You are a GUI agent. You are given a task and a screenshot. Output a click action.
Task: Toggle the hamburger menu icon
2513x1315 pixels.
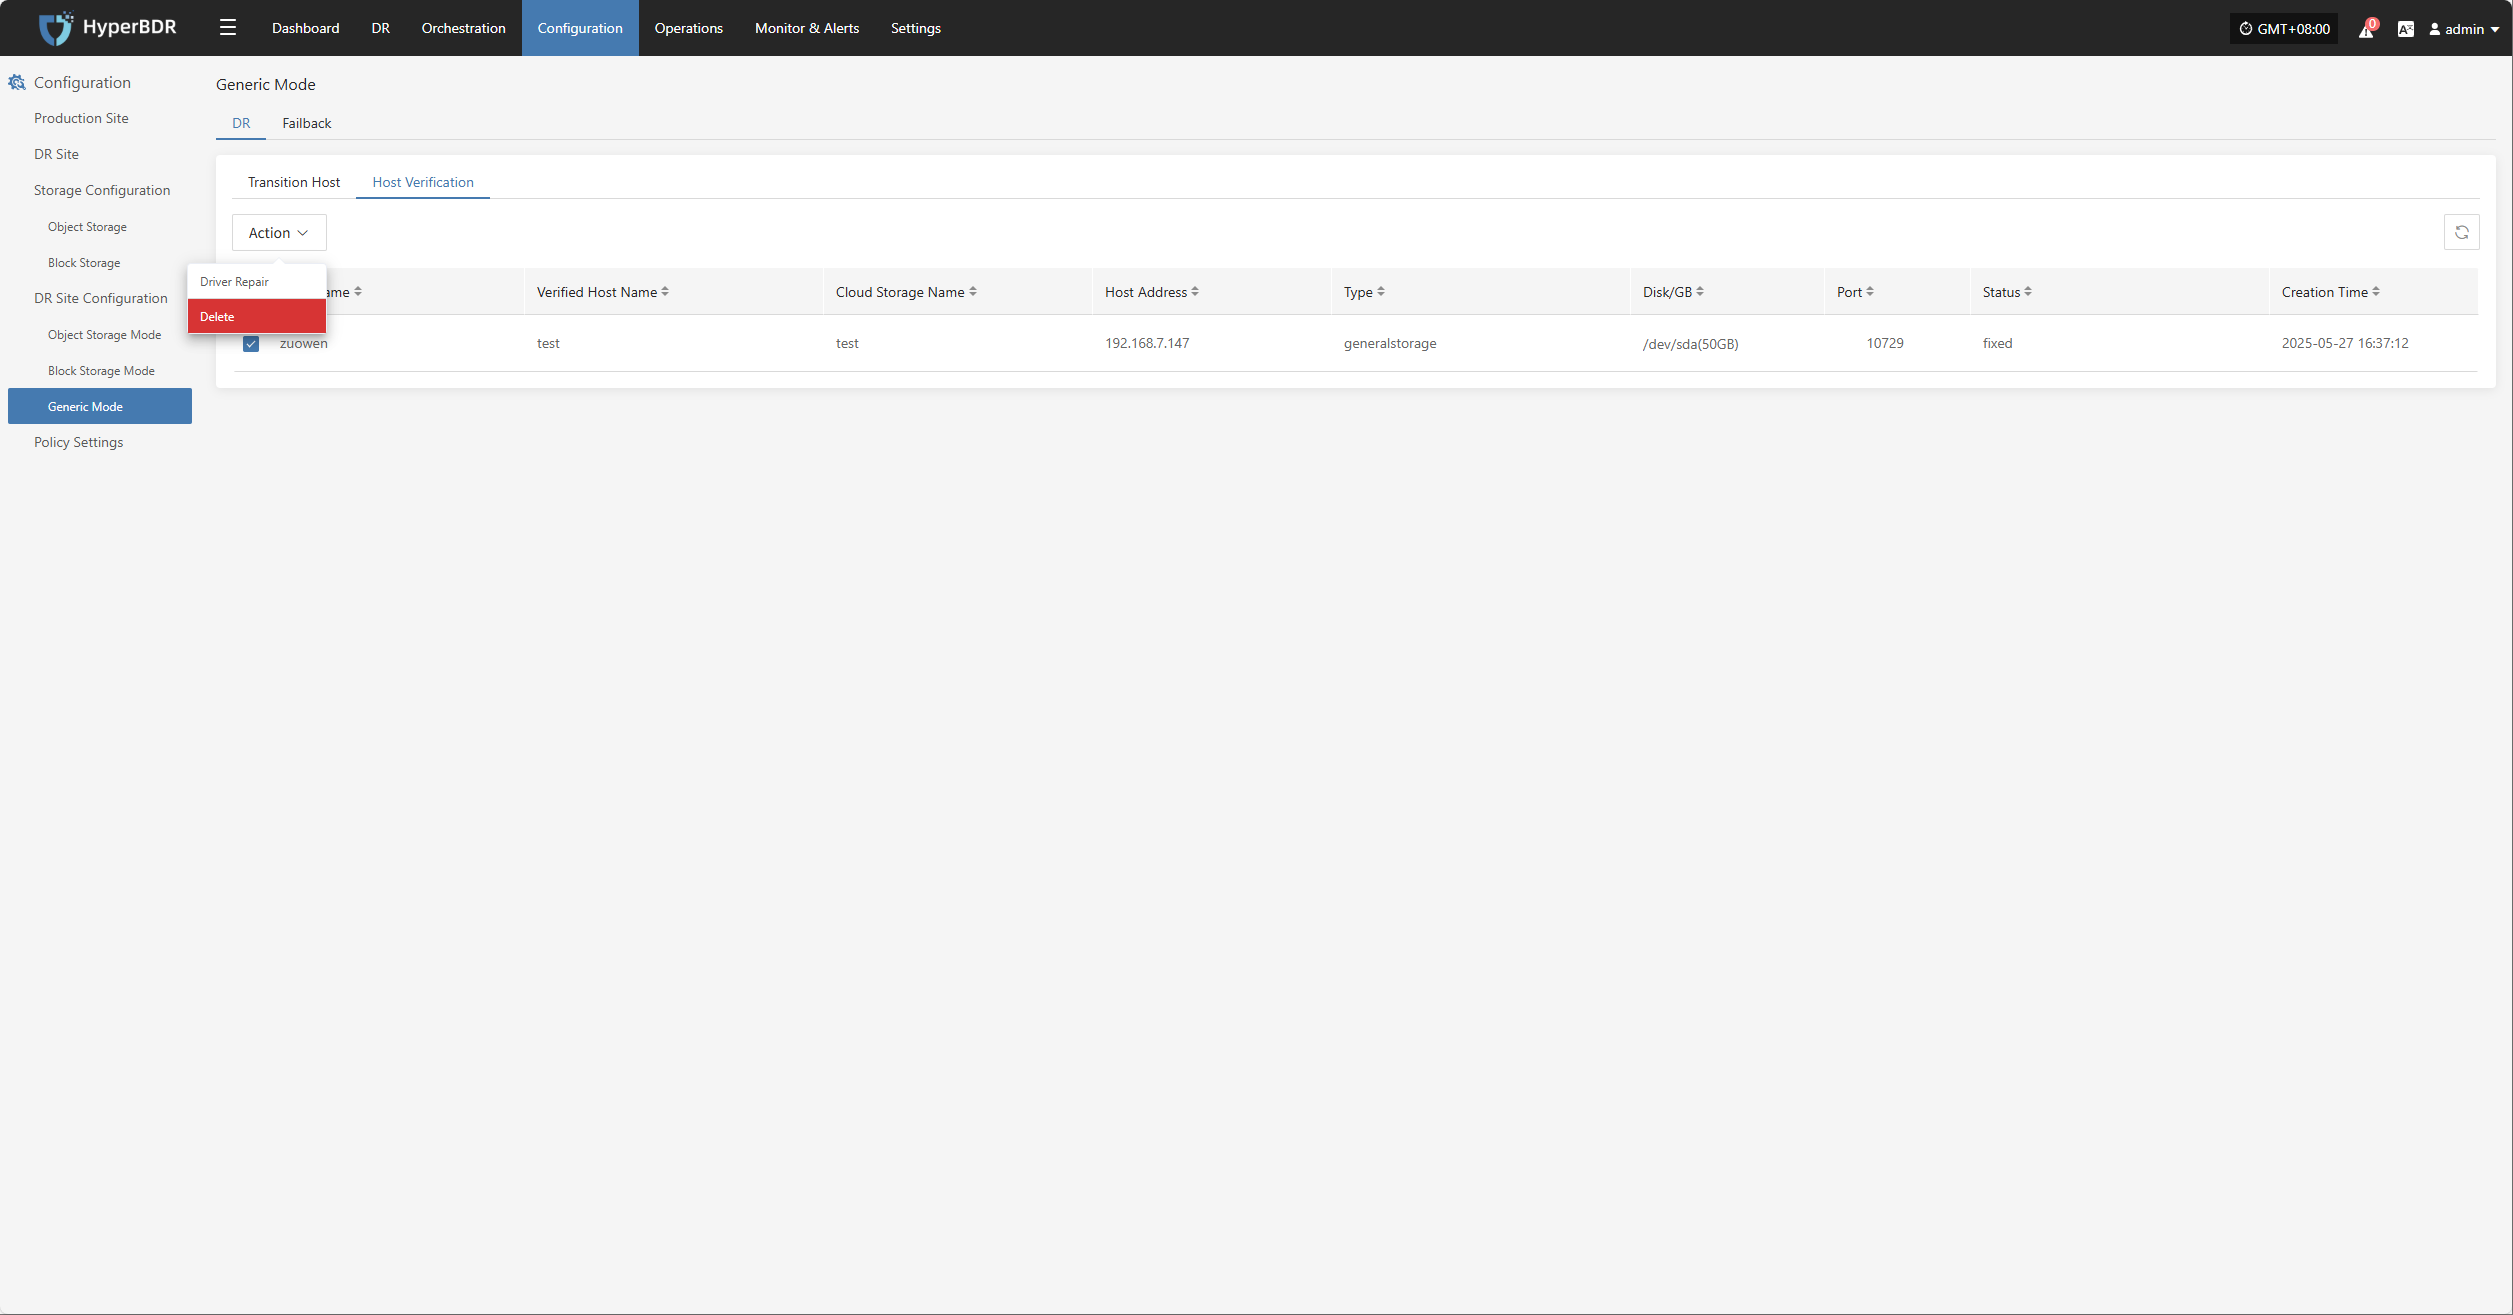click(228, 28)
